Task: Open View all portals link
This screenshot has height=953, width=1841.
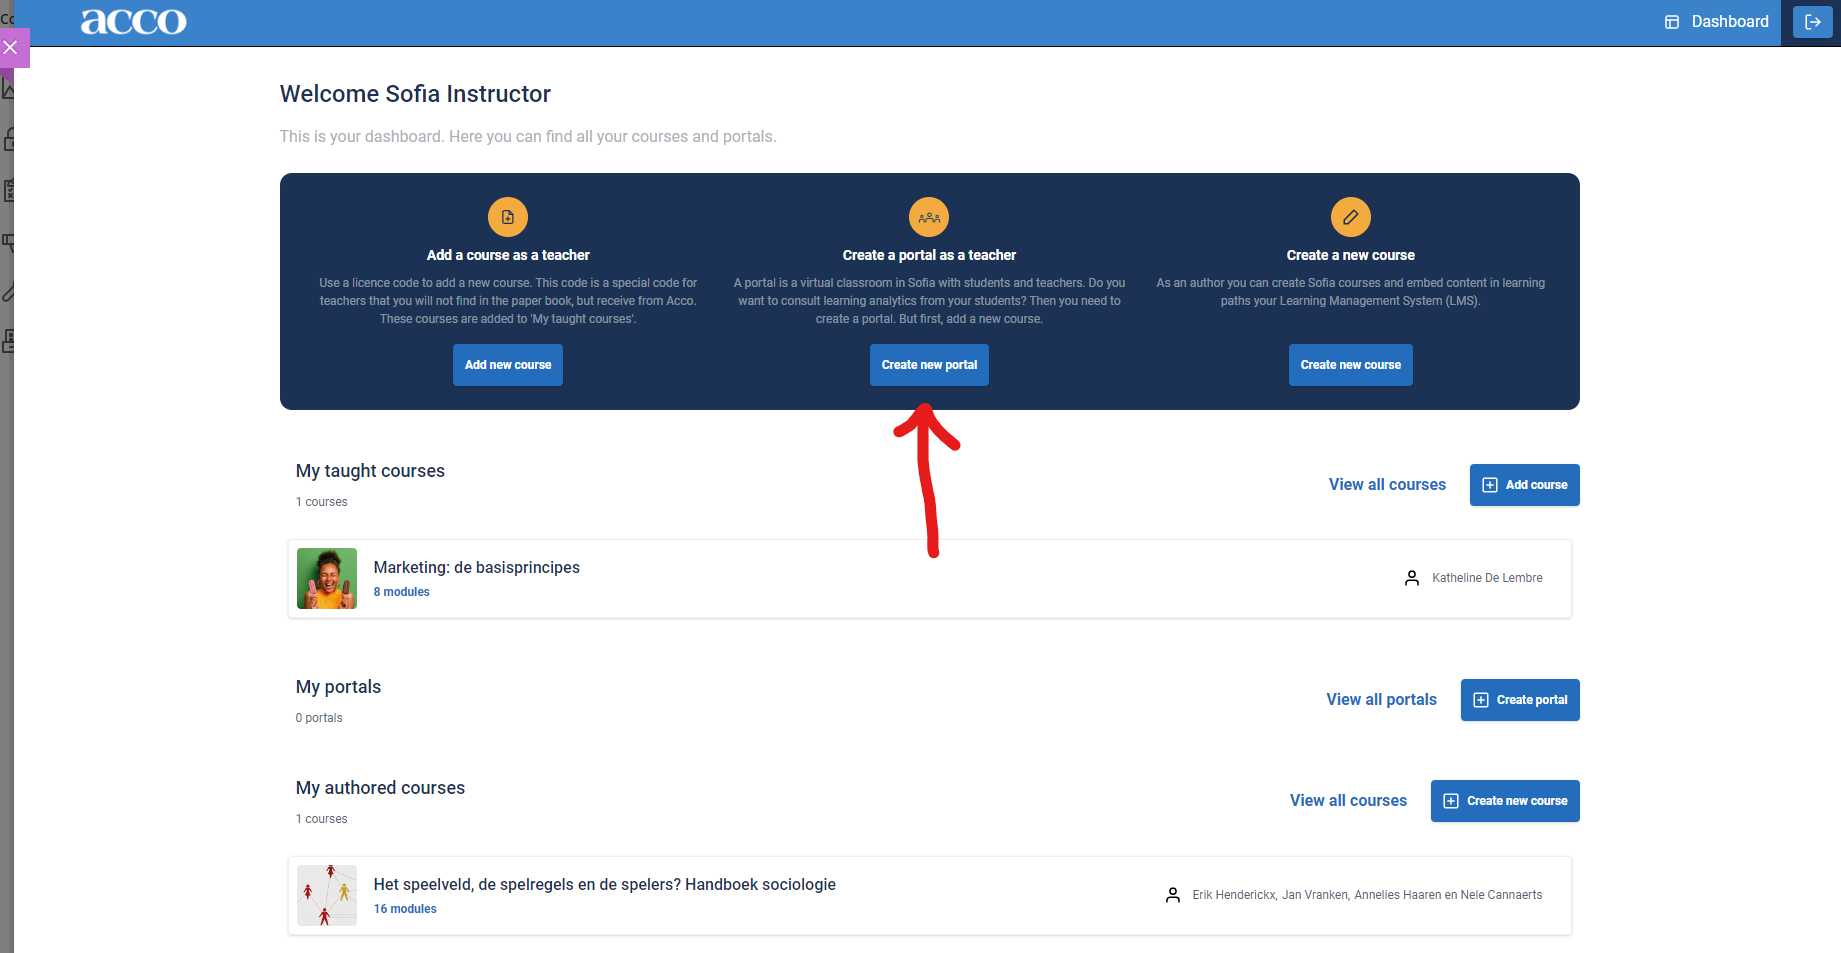Action: coord(1382,699)
